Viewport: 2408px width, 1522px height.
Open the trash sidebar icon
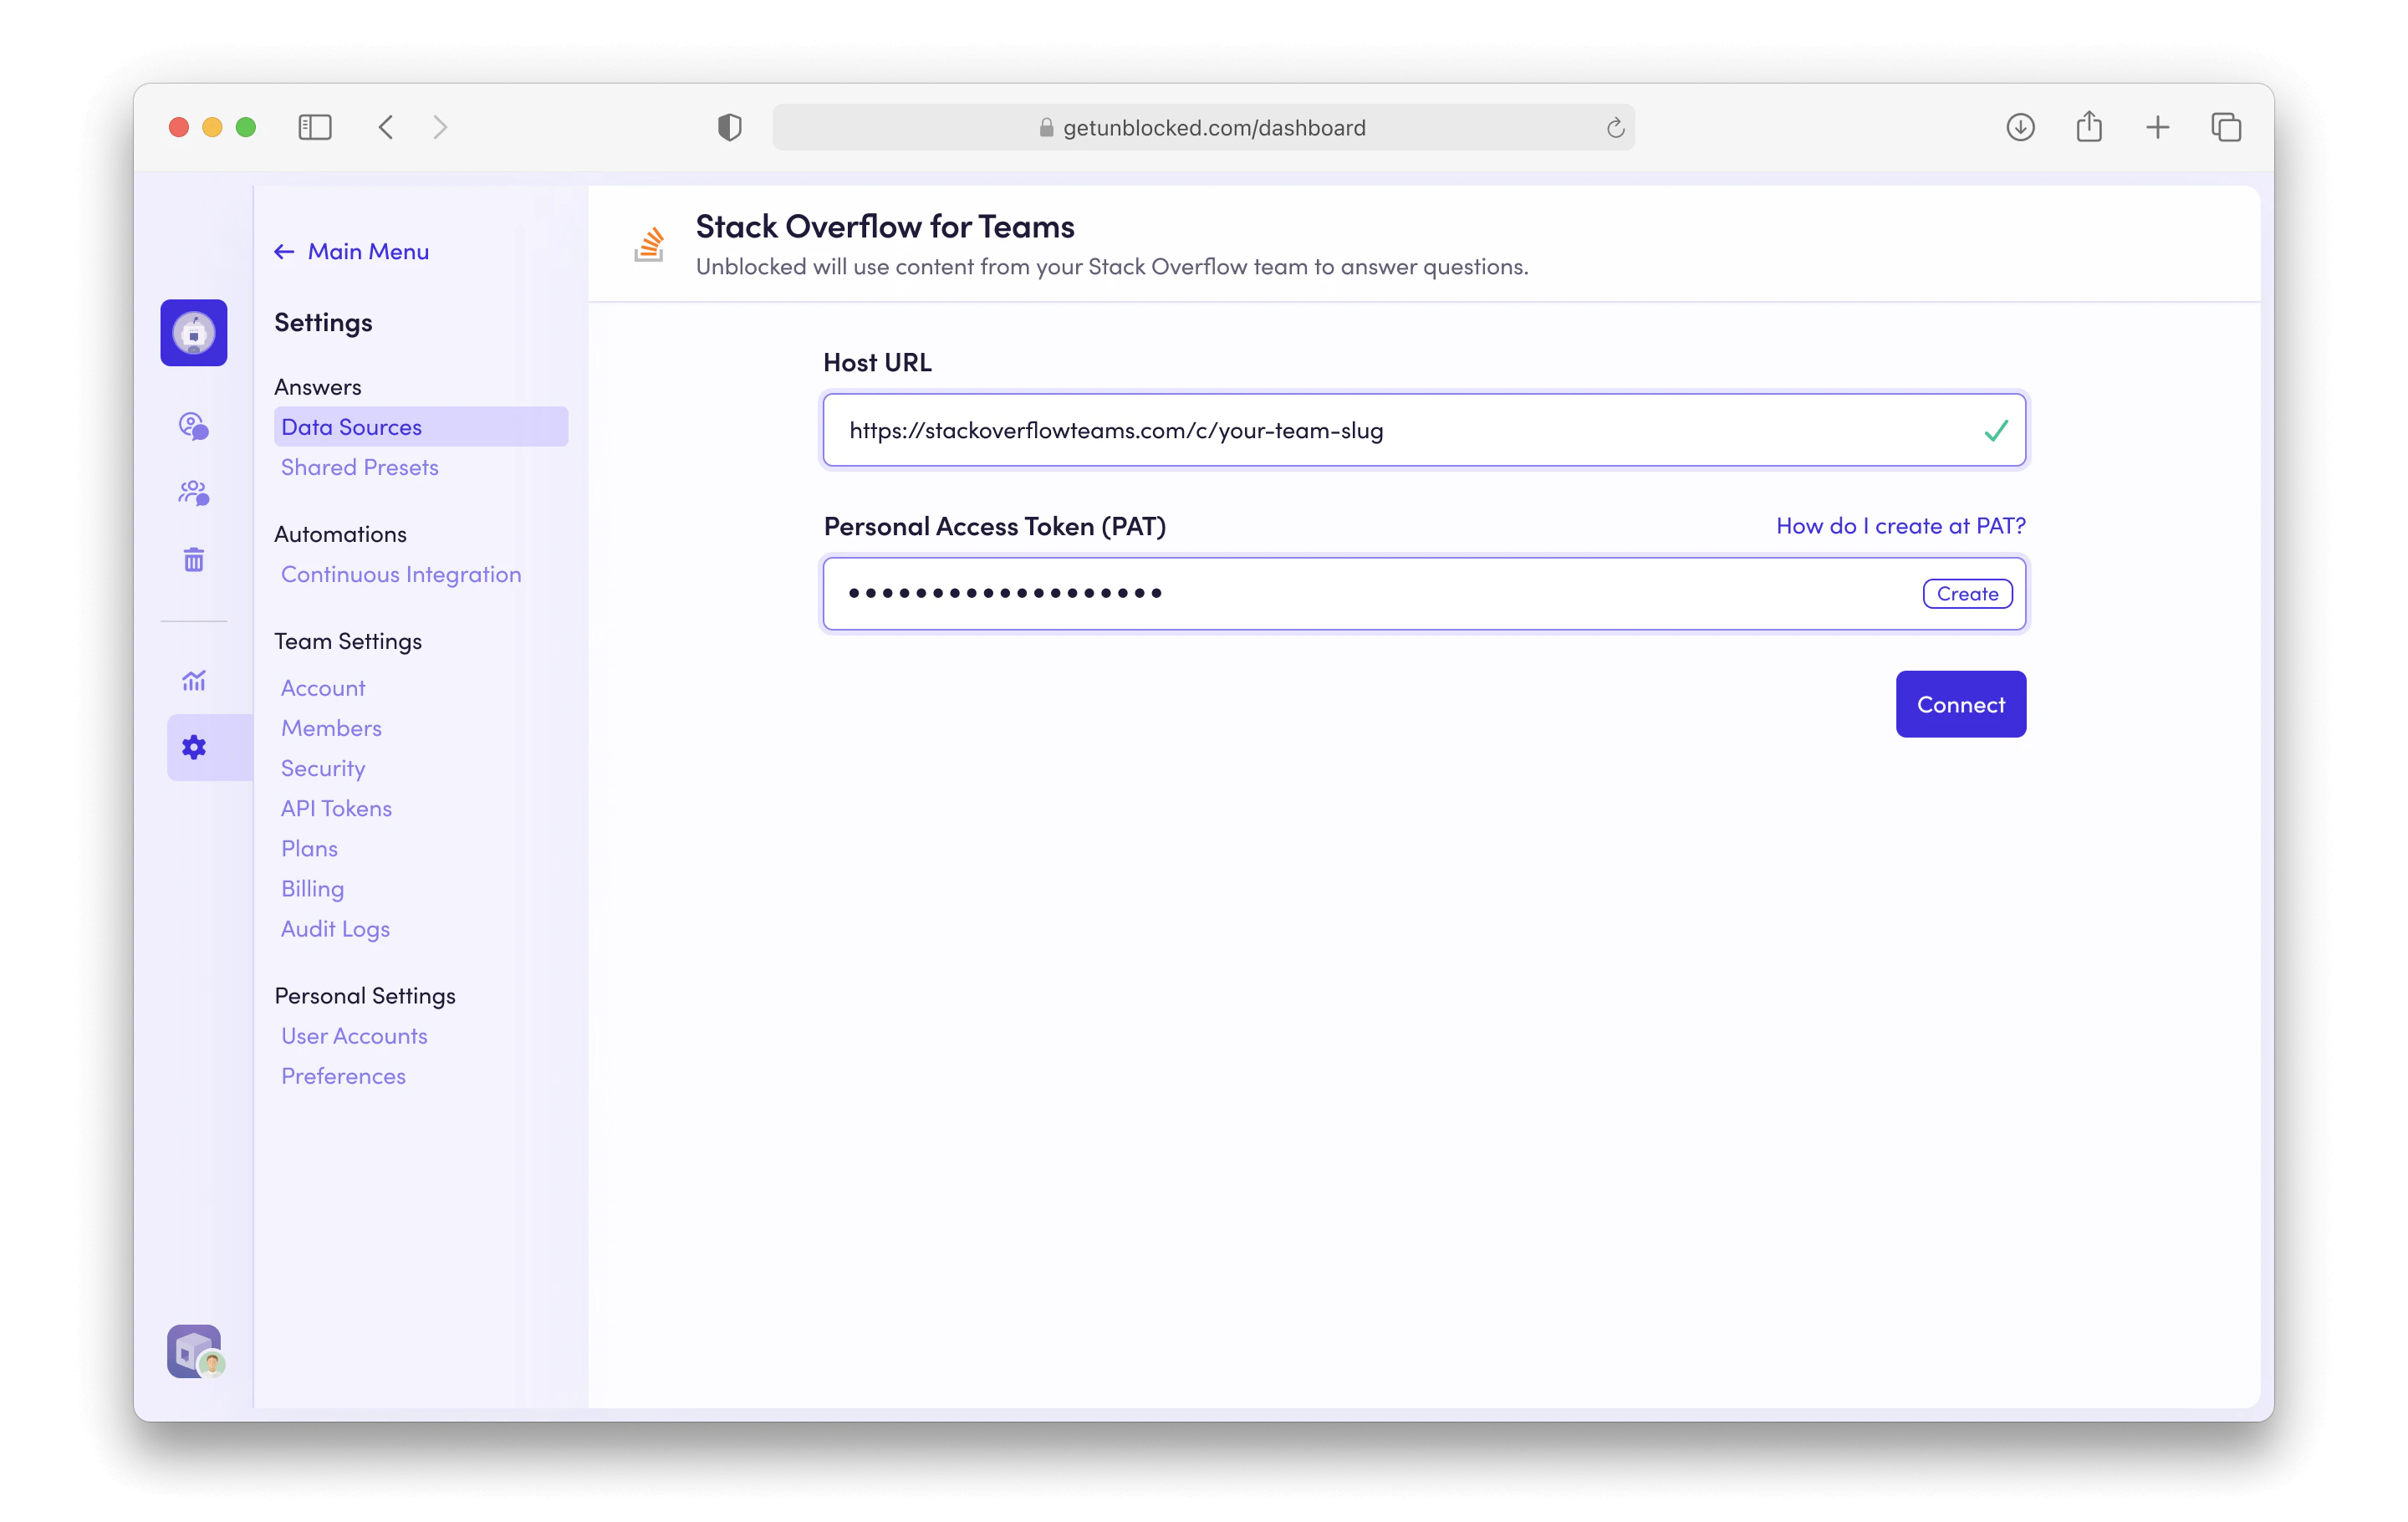point(194,560)
